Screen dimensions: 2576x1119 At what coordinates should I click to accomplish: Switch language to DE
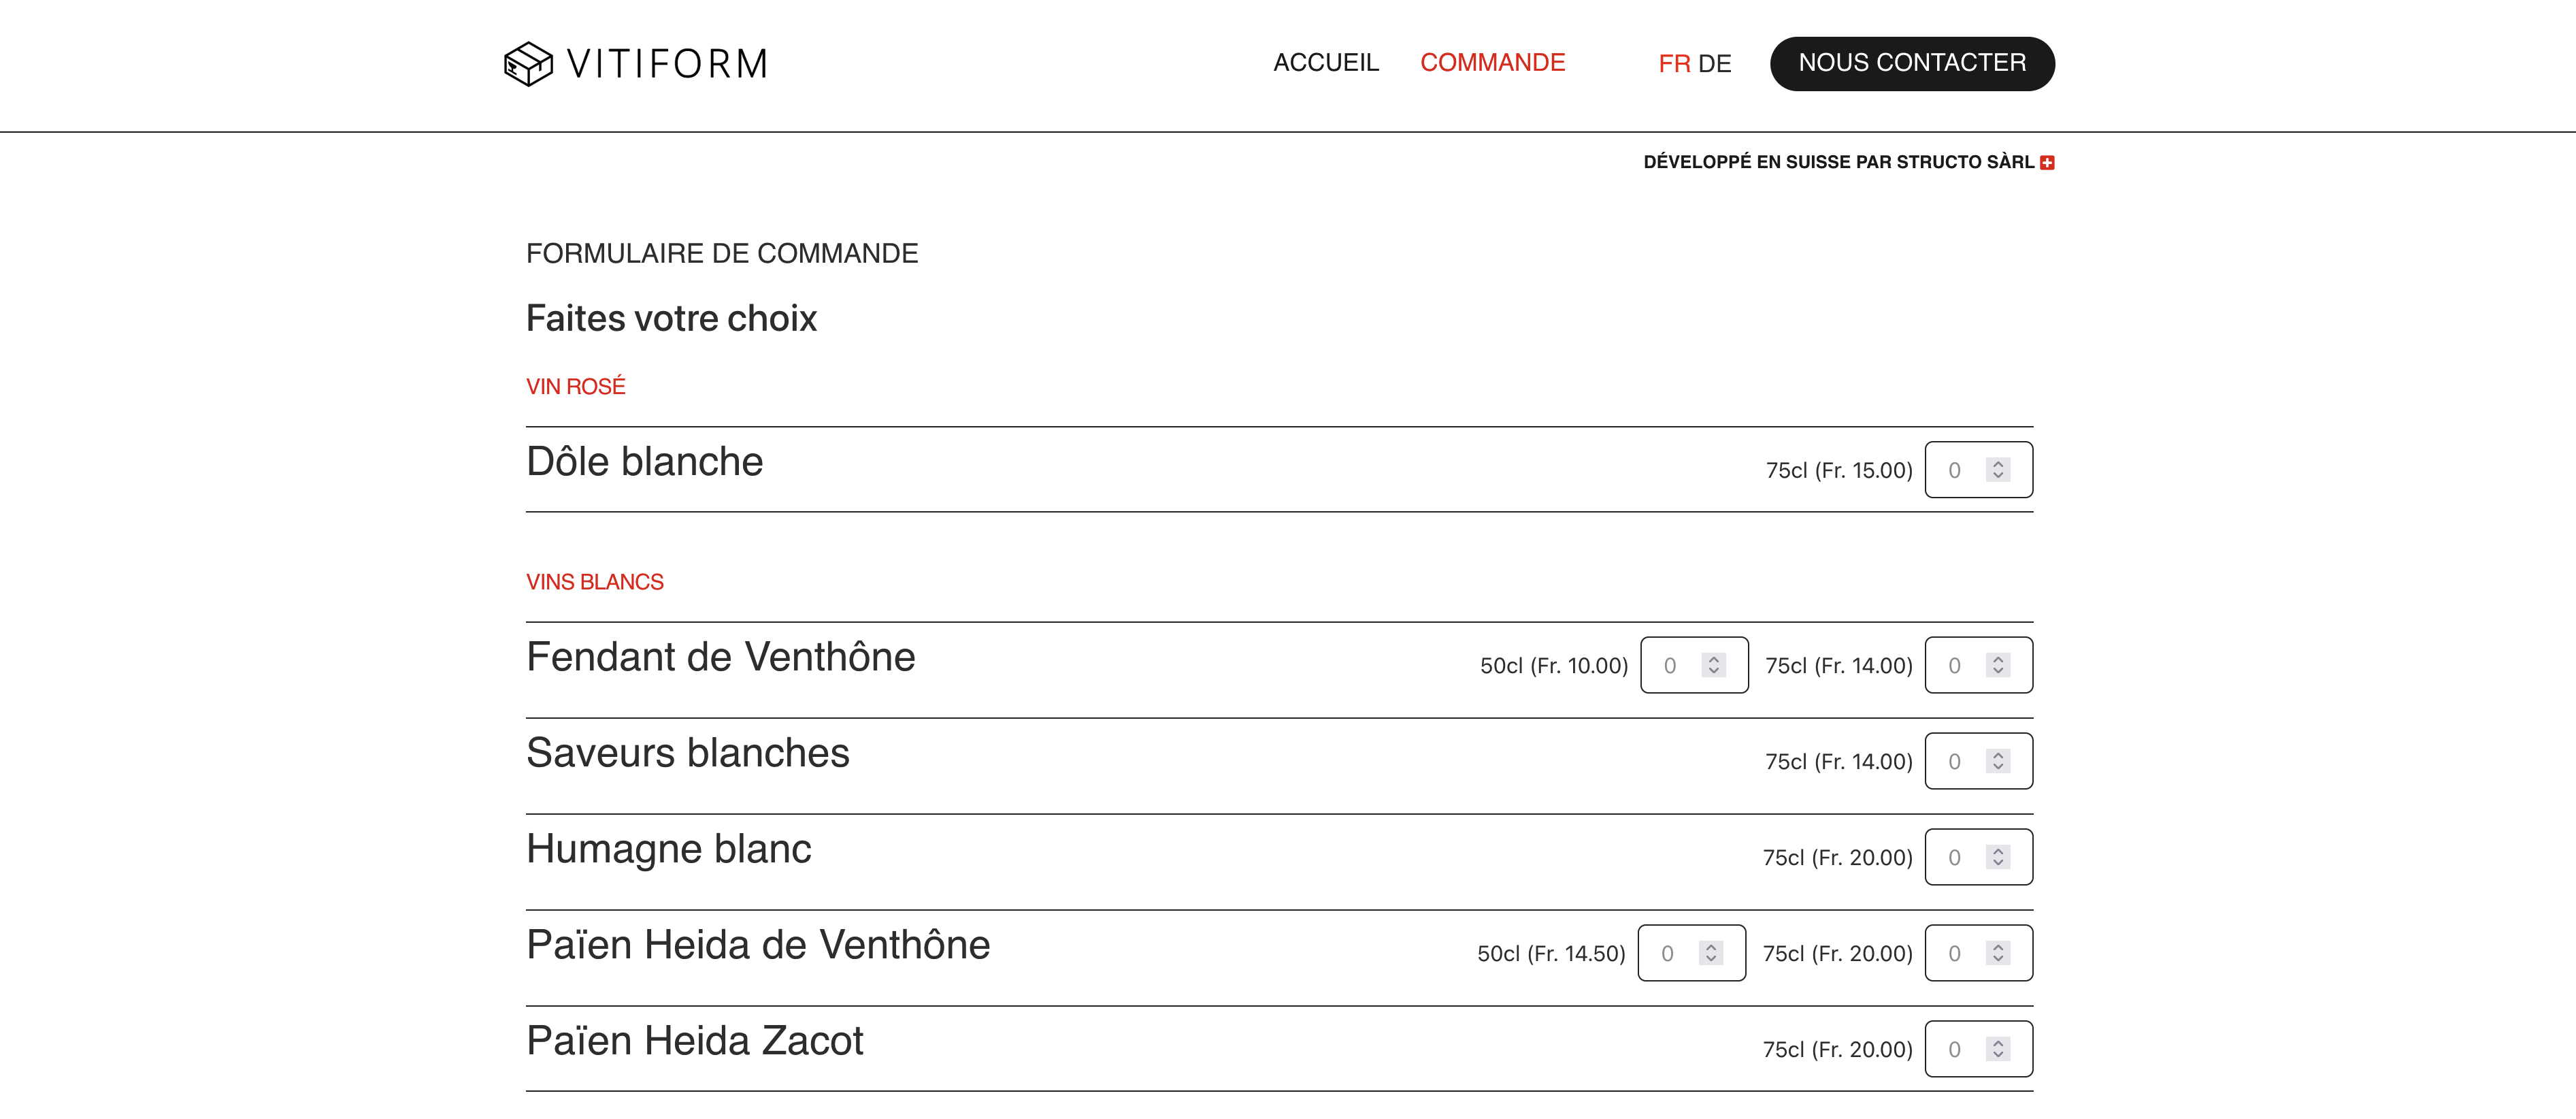(1716, 63)
